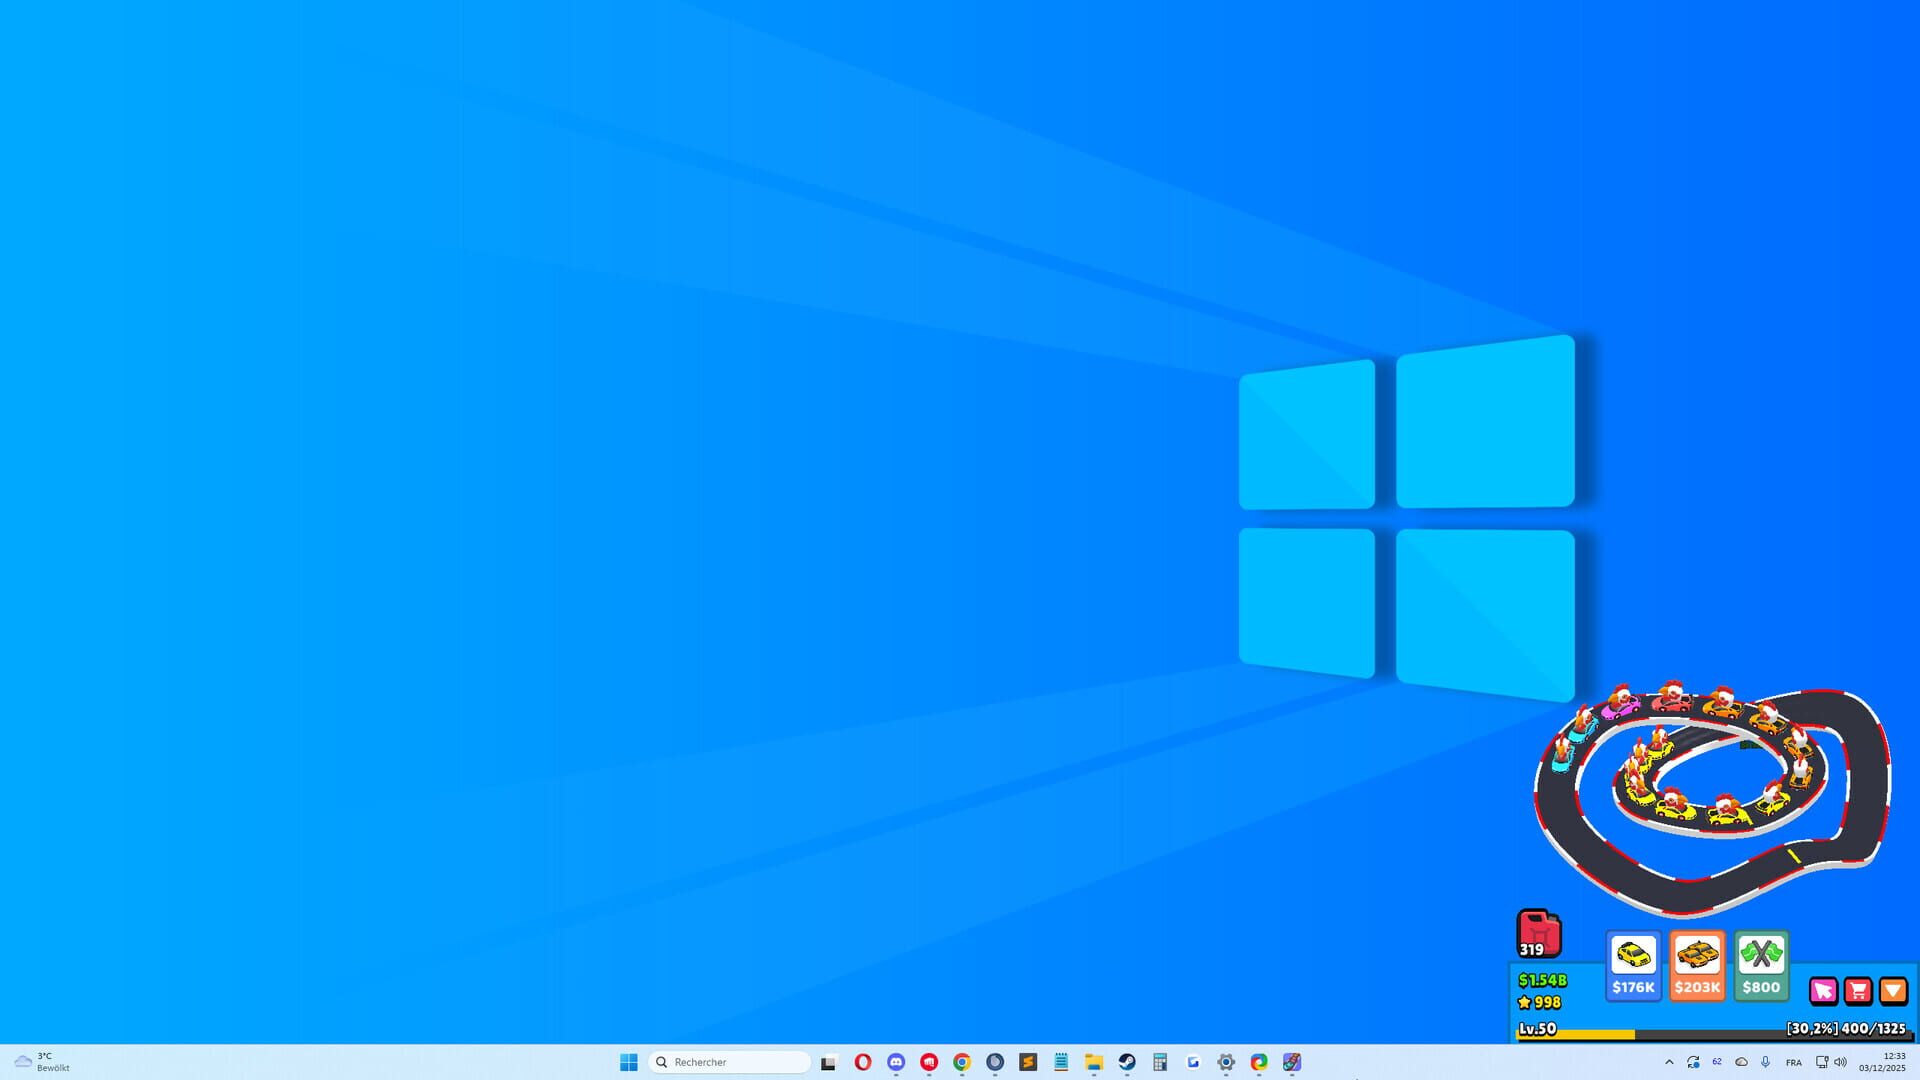
Task: Open Sublime Text from the taskbar
Action: pyautogui.click(x=1028, y=1062)
